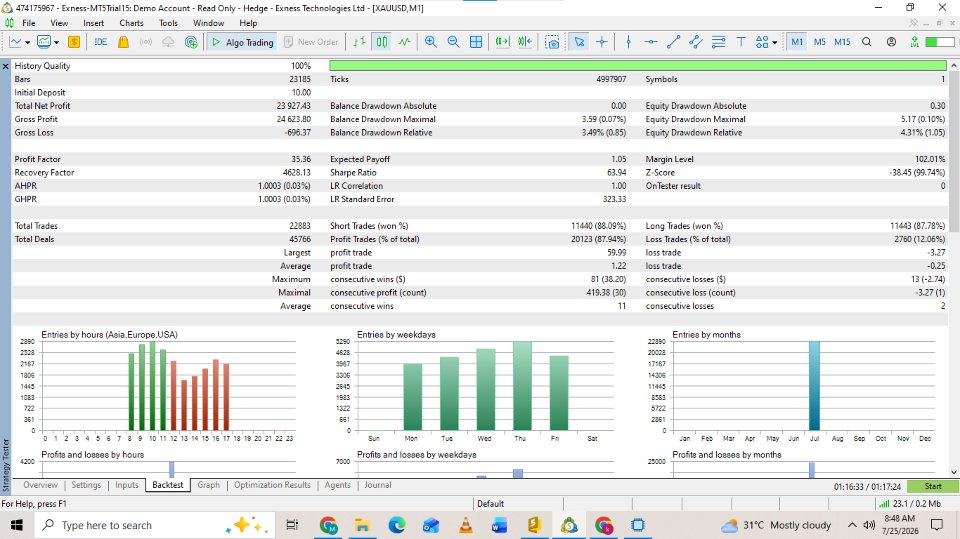Expand the profiles dropdown arrow
960x539 pixels.
56,42
